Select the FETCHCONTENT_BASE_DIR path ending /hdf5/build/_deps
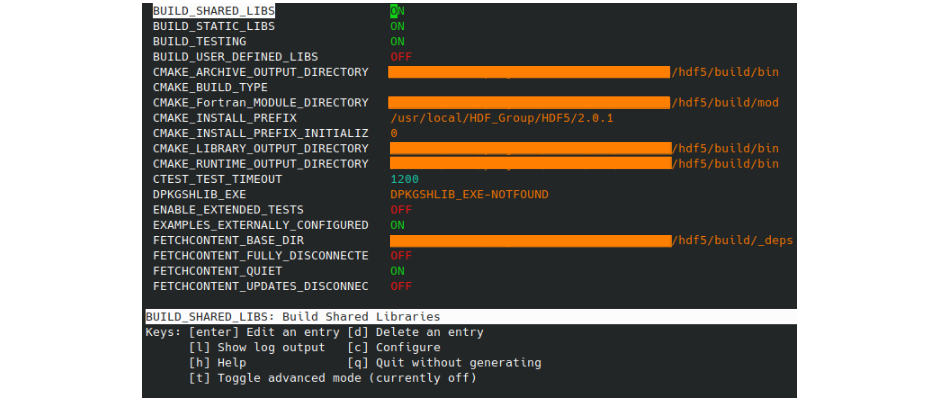Image resolution: width=939 pixels, height=401 pixels. [590, 240]
